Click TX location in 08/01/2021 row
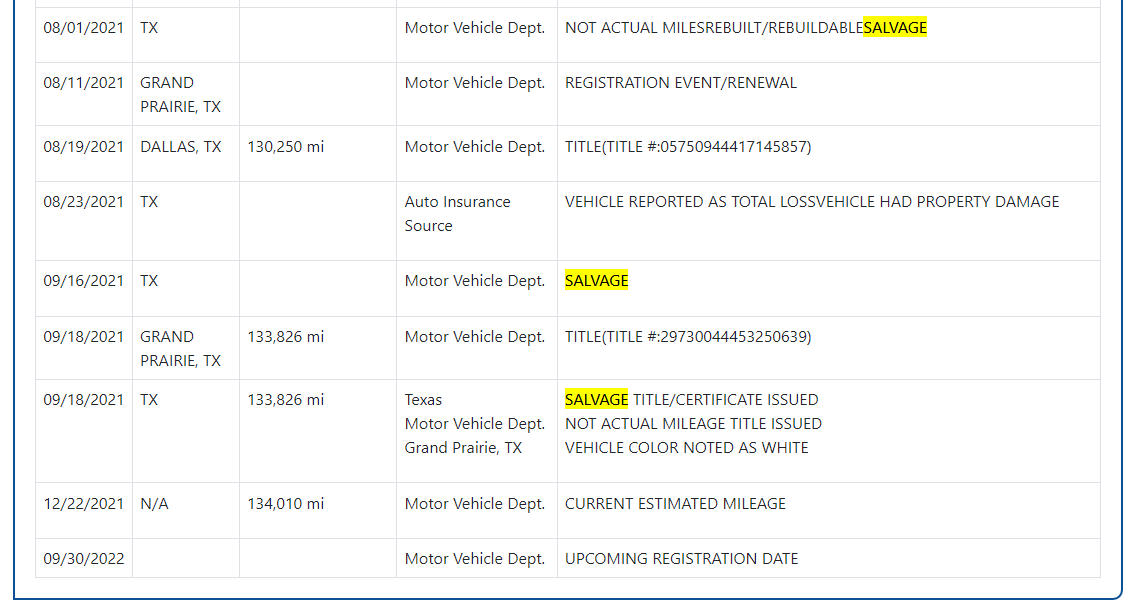 pyautogui.click(x=149, y=28)
